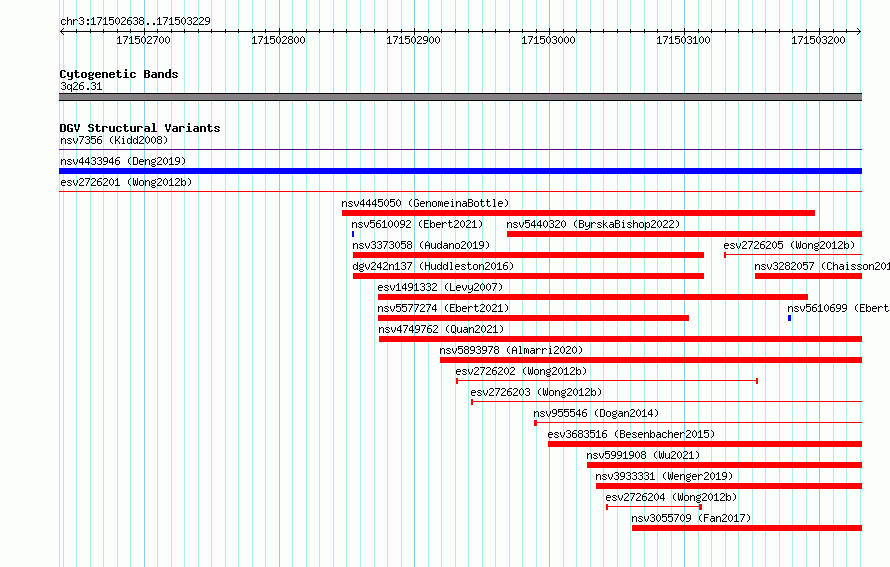This screenshot has height=567, width=890.
Task: Open nsv5440320 (ByrskaBishop2022) label
Action: point(593,224)
